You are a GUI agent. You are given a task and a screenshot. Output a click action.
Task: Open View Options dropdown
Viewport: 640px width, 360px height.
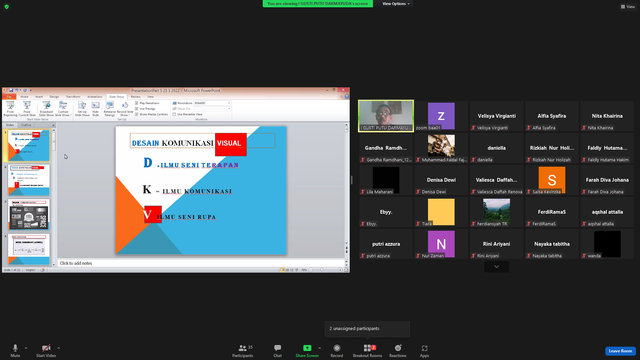tap(396, 4)
